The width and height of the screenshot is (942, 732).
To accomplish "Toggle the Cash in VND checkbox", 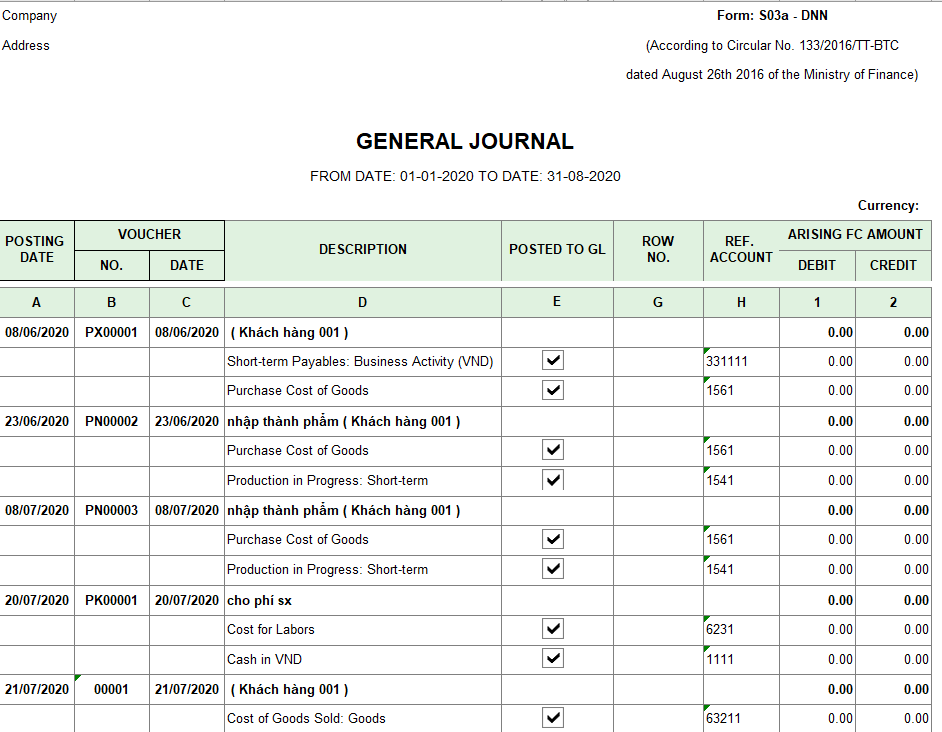I will point(552,659).
